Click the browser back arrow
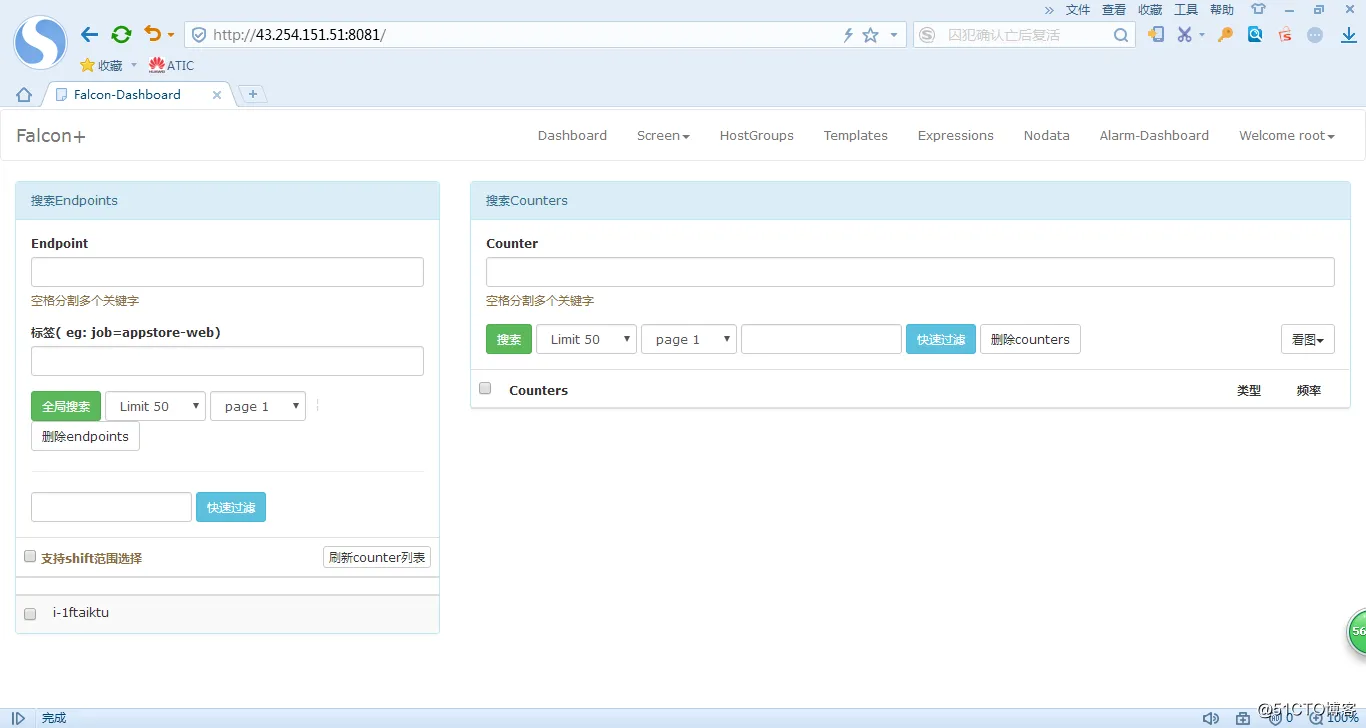The height and width of the screenshot is (728, 1366). (x=89, y=35)
